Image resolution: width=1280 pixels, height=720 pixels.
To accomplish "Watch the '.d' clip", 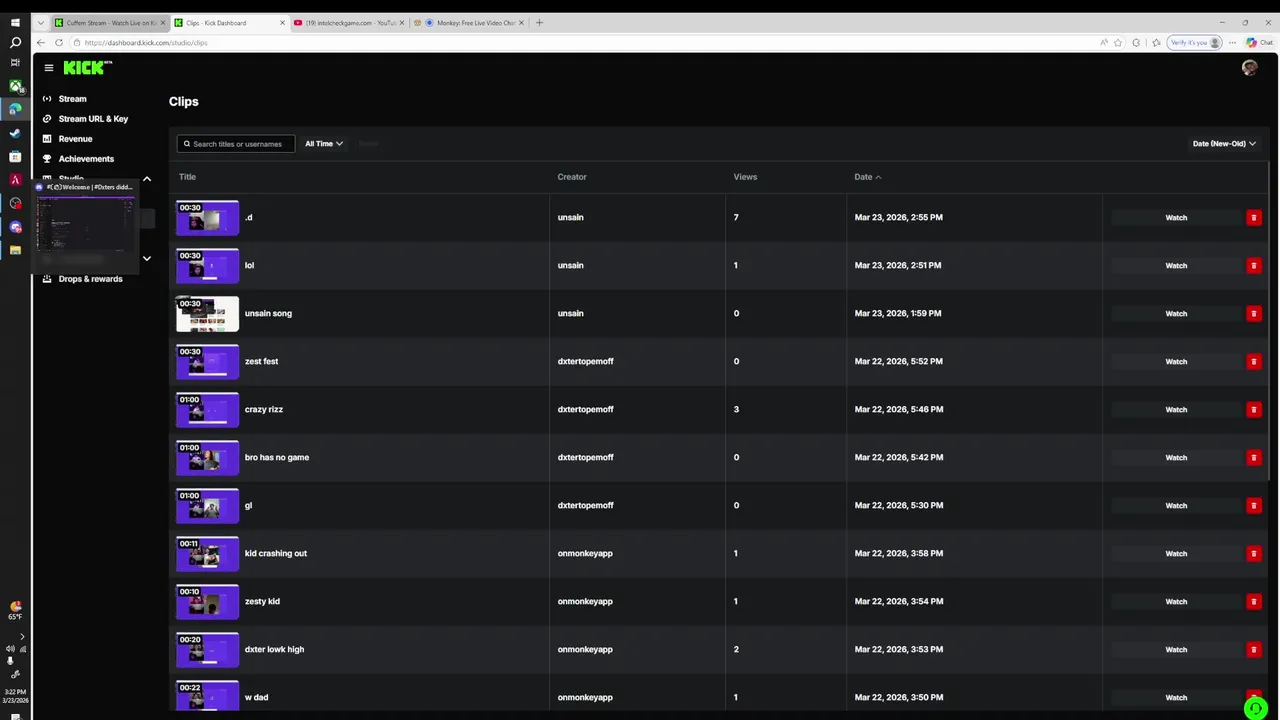I will point(1176,217).
